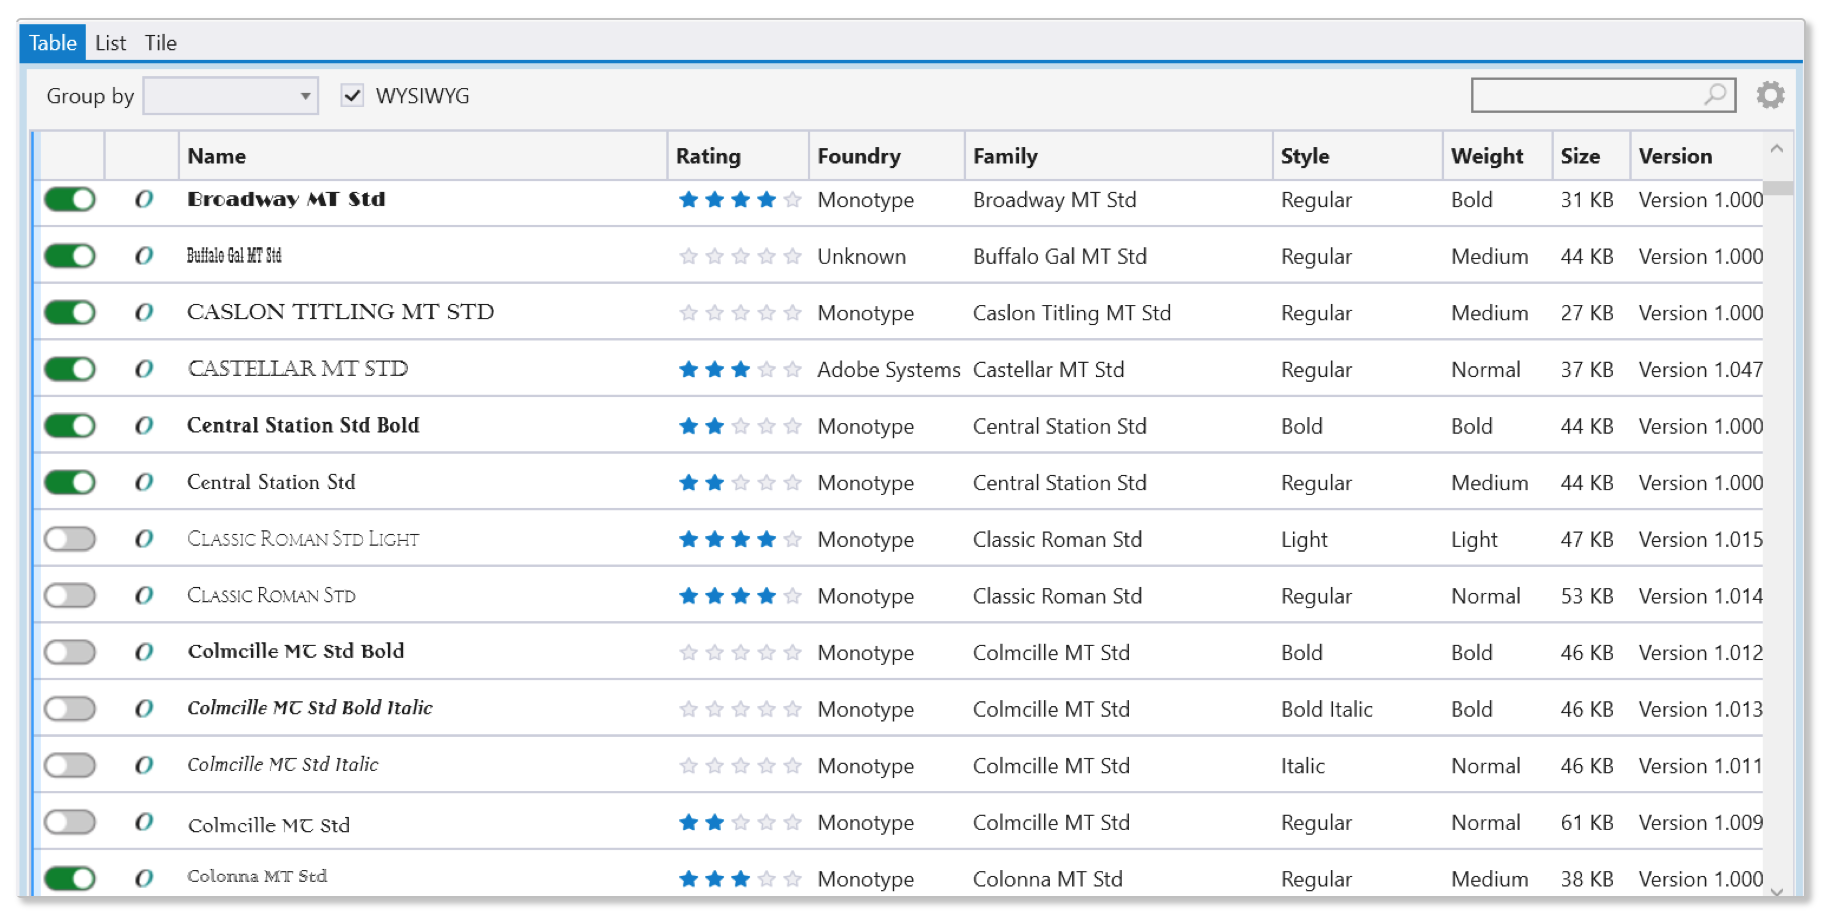Sort by the Size column header
1824x920 pixels.
tap(1591, 156)
